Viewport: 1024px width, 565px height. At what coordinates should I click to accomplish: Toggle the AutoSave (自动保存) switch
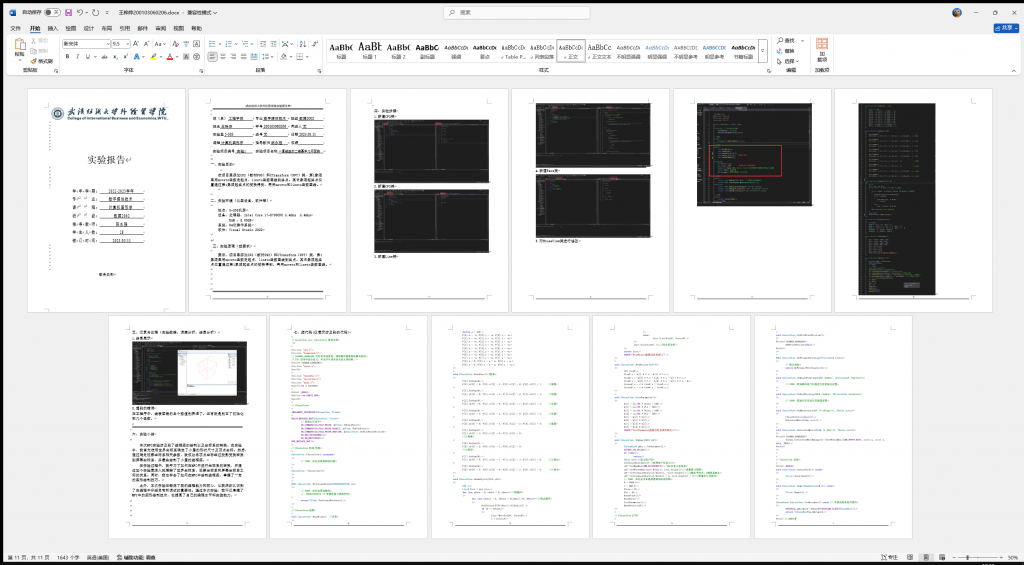tap(51, 12)
